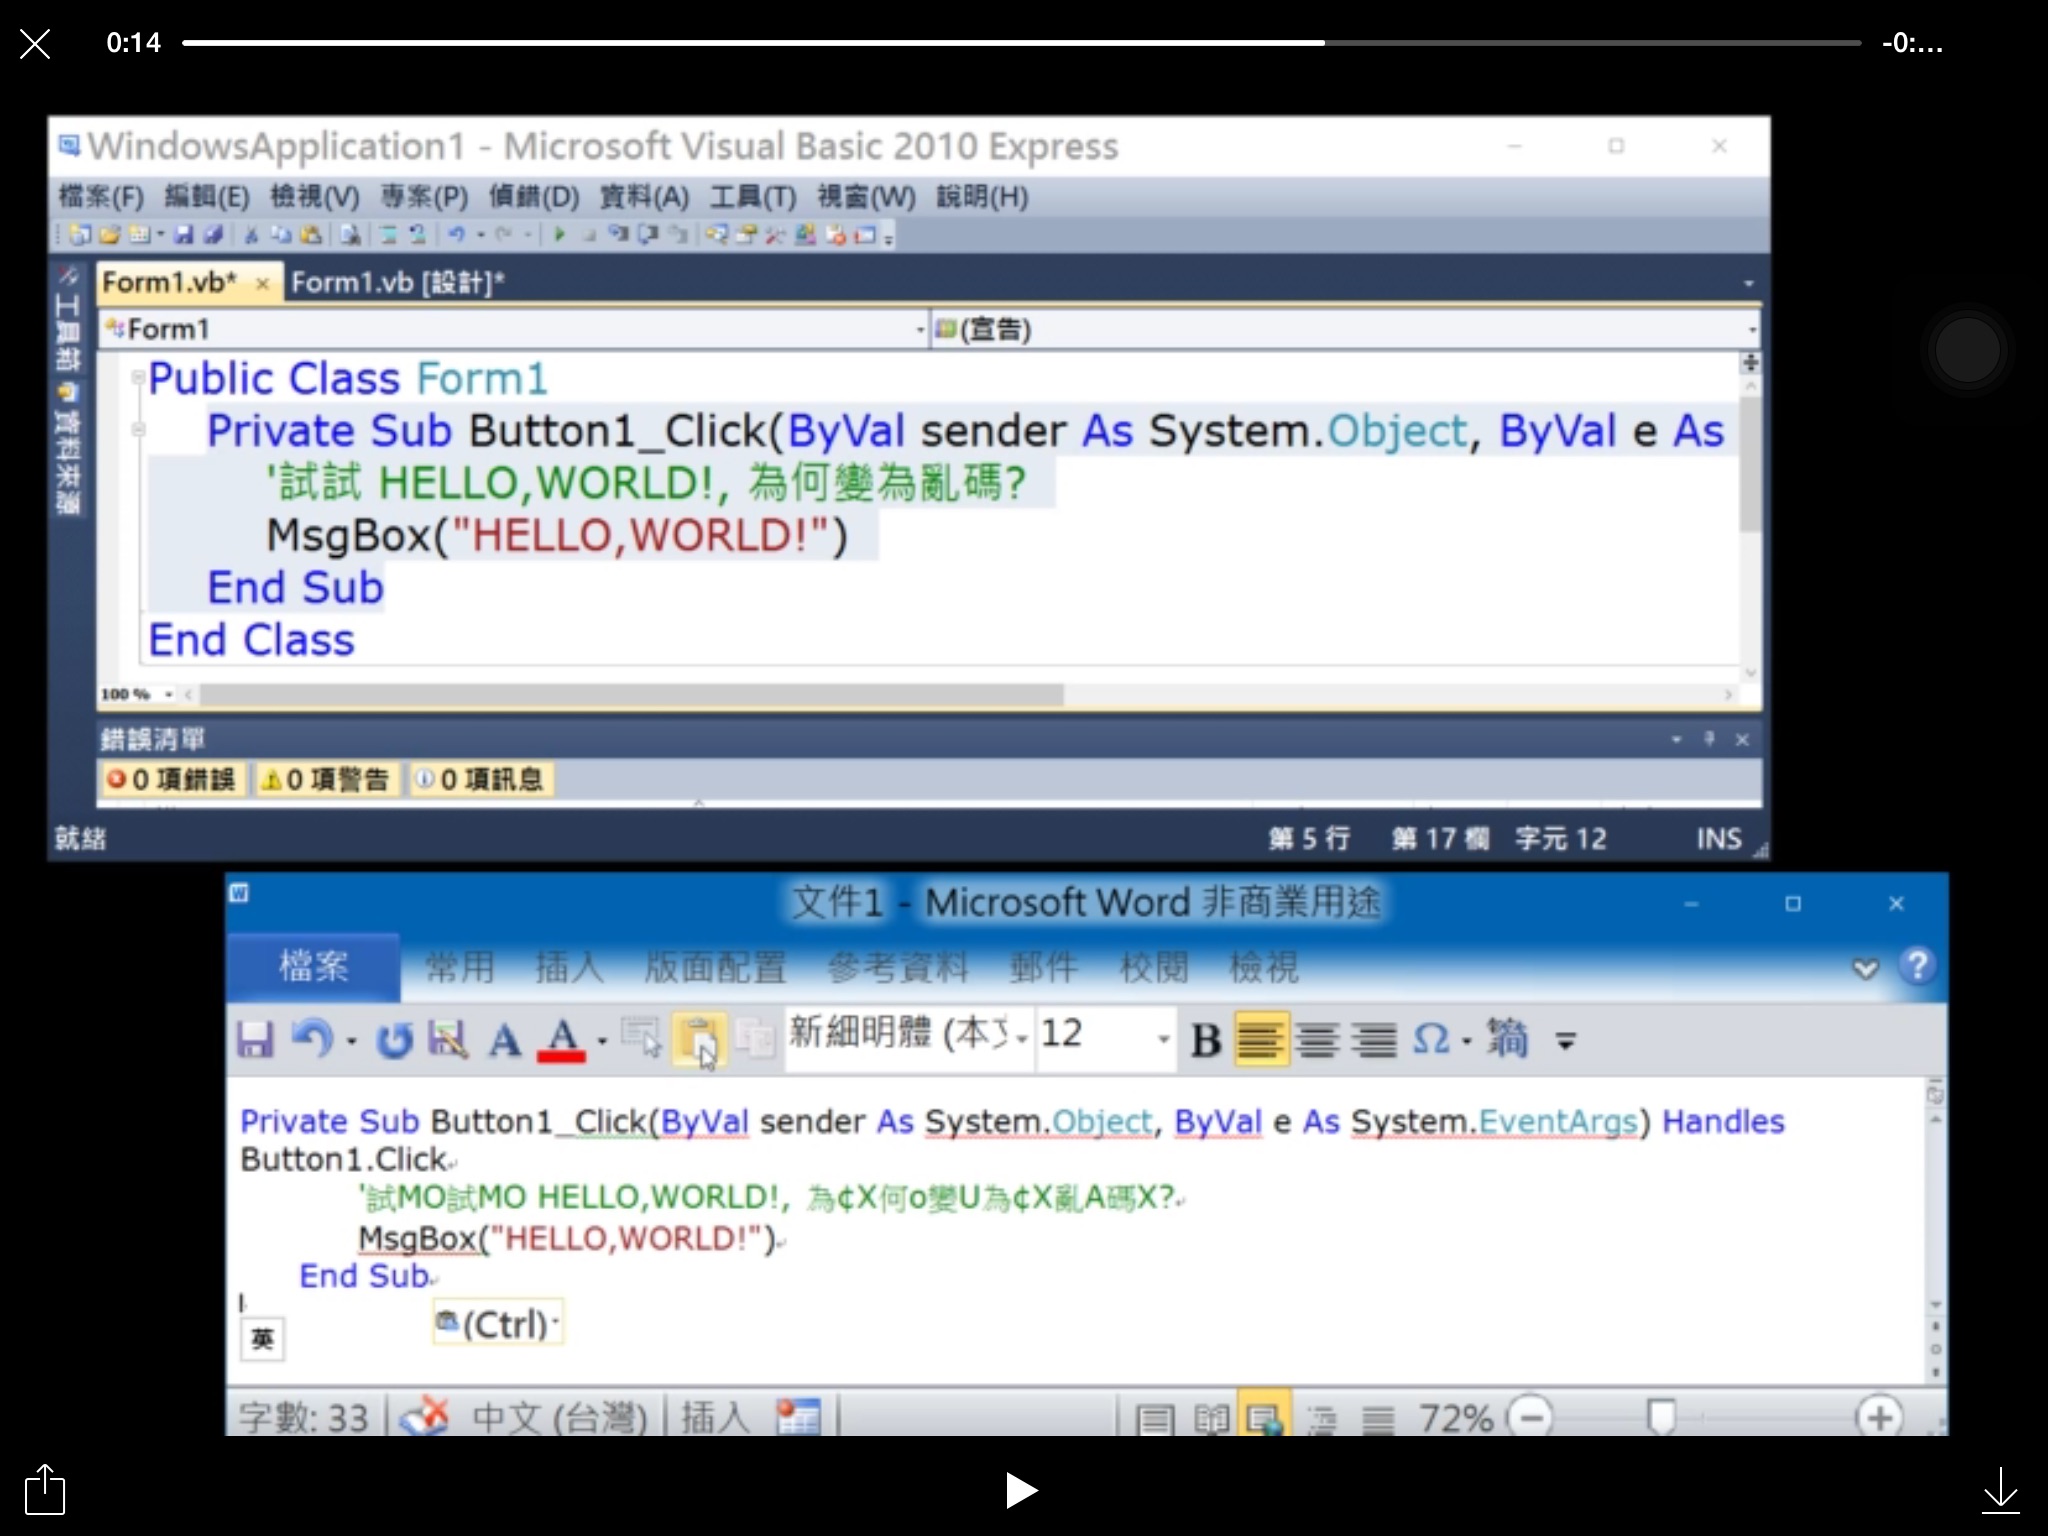
Task: Open the Word 檔案 tab
Action: tap(313, 967)
